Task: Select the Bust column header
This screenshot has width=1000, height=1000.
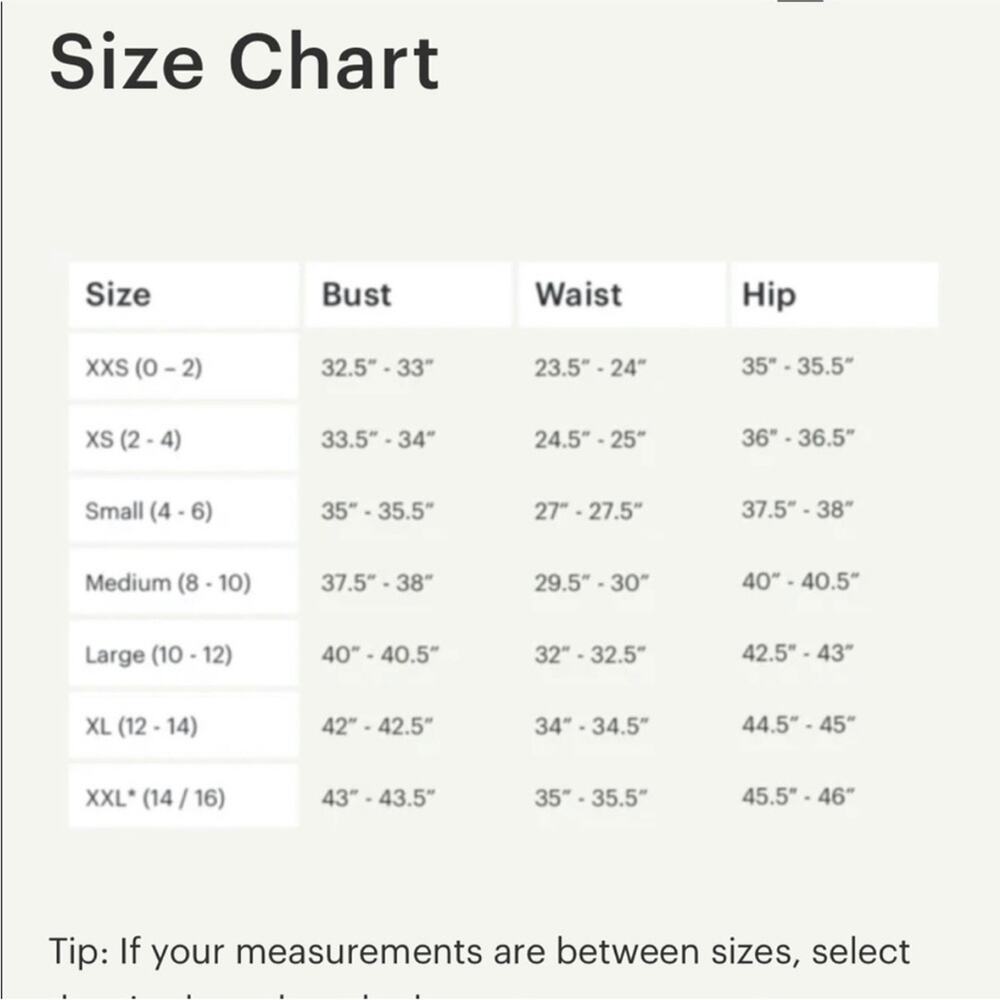Action: (x=356, y=295)
